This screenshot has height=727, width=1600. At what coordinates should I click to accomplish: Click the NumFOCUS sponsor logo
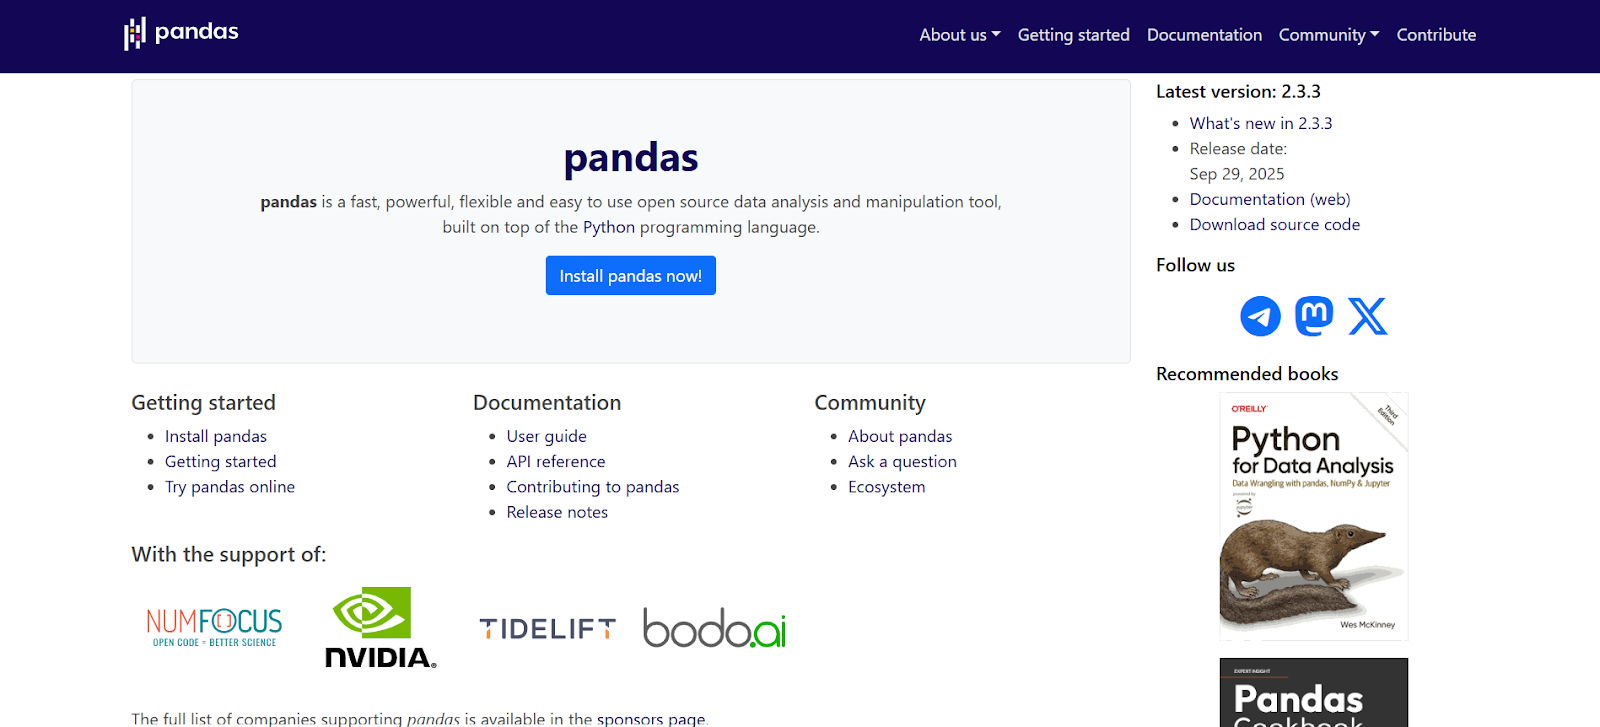click(x=214, y=628)
